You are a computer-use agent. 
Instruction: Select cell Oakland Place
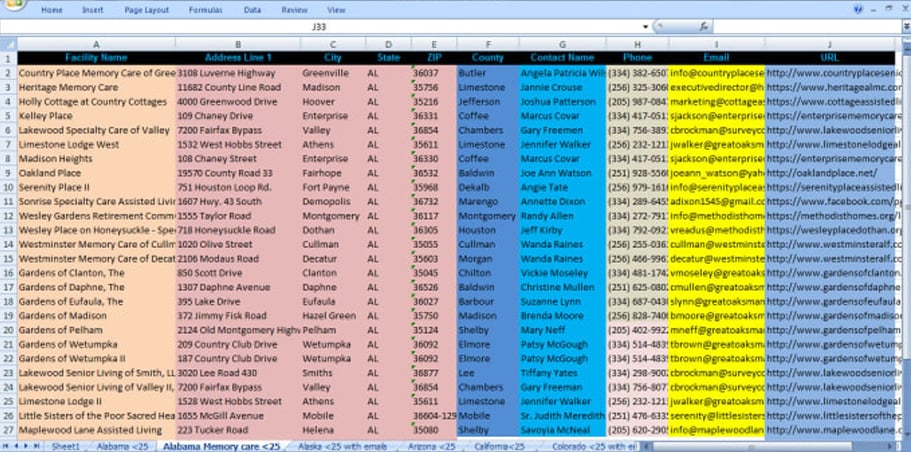click(x=96, y=173)
